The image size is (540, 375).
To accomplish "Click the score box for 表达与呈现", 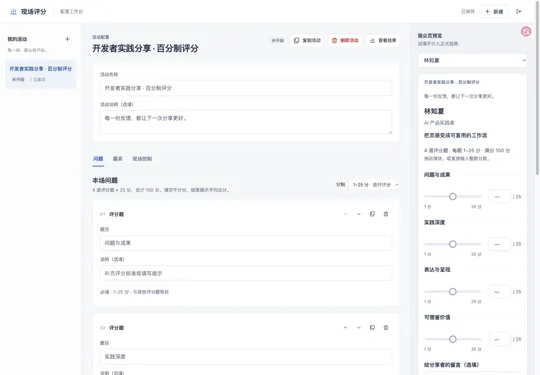I will tap(499, 292).
